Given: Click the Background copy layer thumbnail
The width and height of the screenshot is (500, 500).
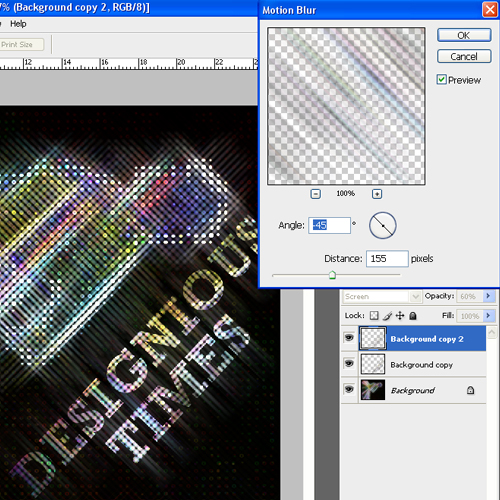Looking at the screenshot, I should [x=373, y=364].
